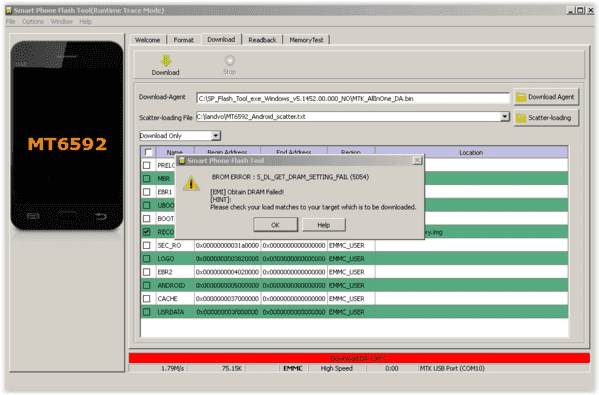Expand the Scatter-loading File path dropdown
This screenshot has width=599, height=395.
tap(505, 117)
